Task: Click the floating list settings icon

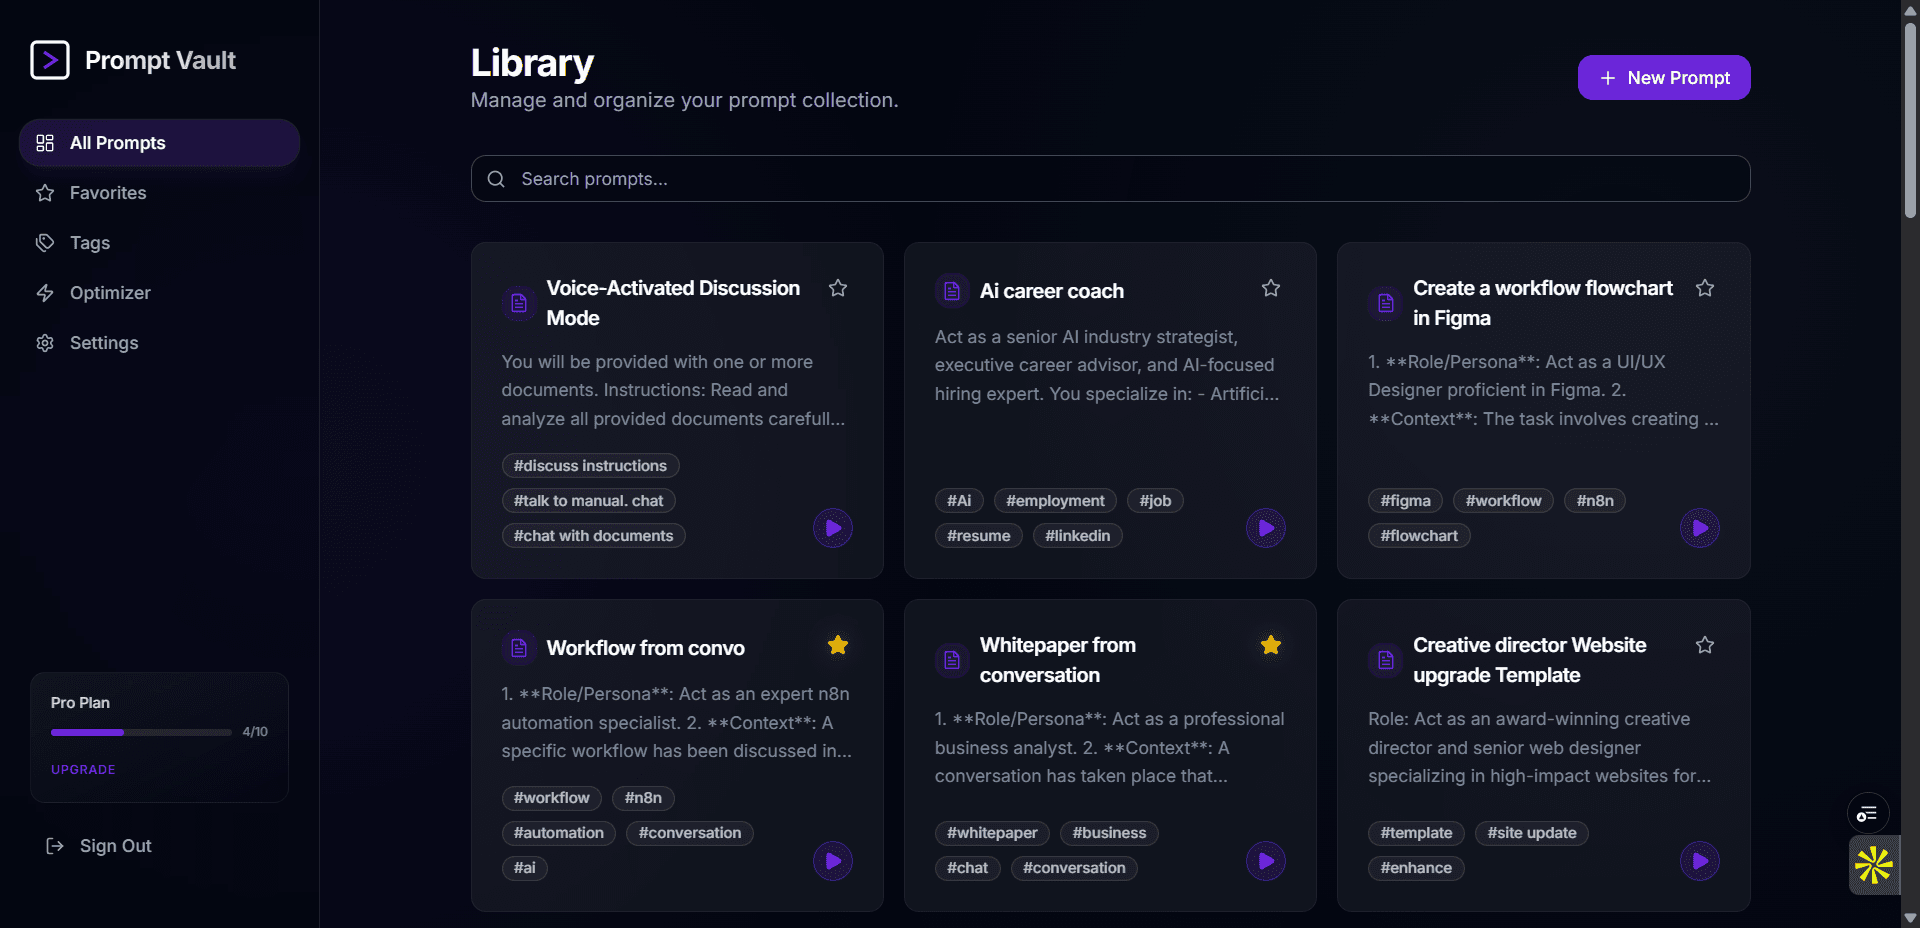Action: pyautogui.click(x=1867, y=814)
